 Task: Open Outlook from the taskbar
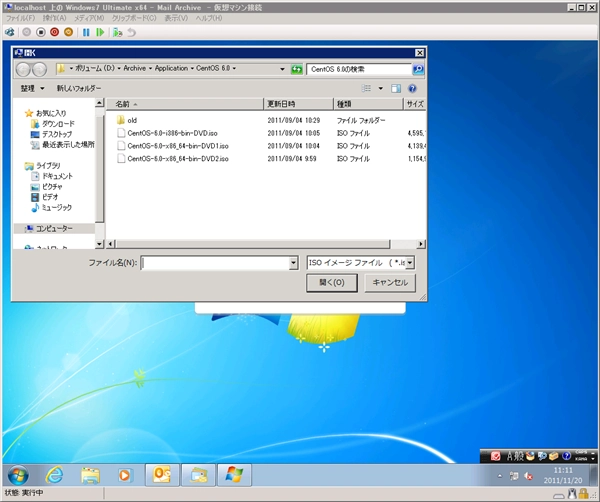(x=162, y=475)
